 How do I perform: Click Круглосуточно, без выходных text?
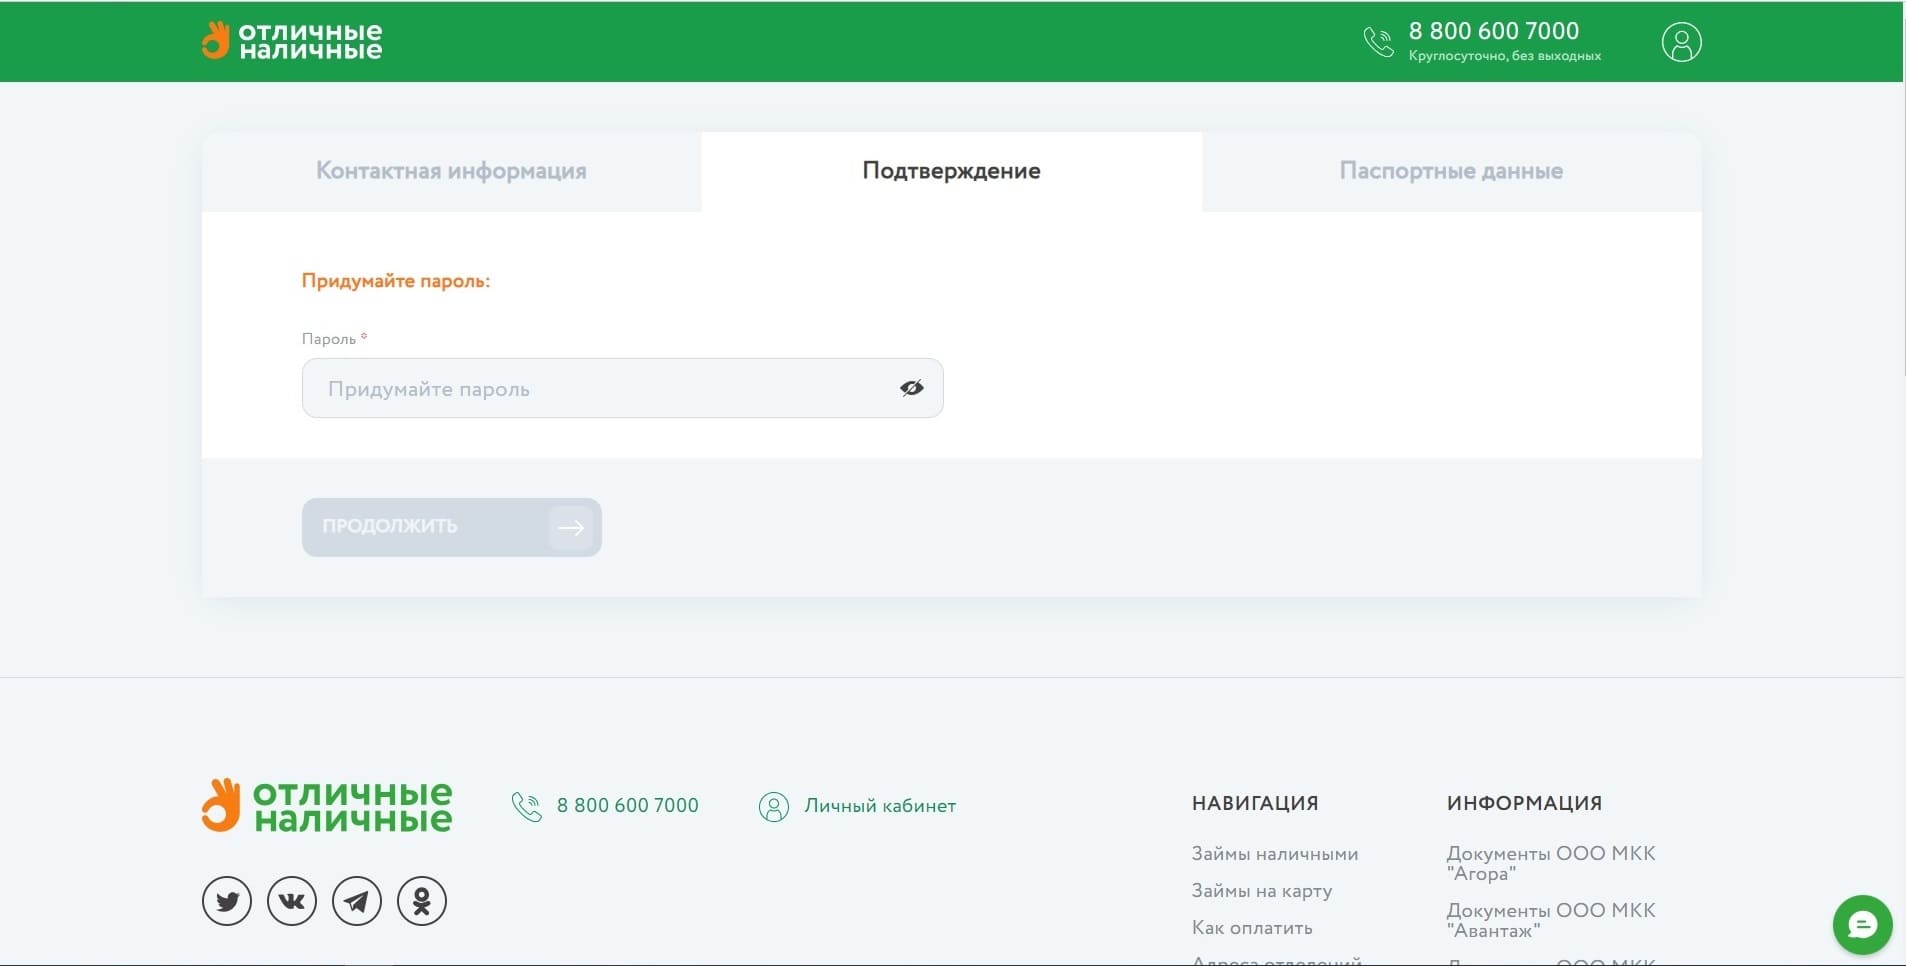click(1504, 56)
